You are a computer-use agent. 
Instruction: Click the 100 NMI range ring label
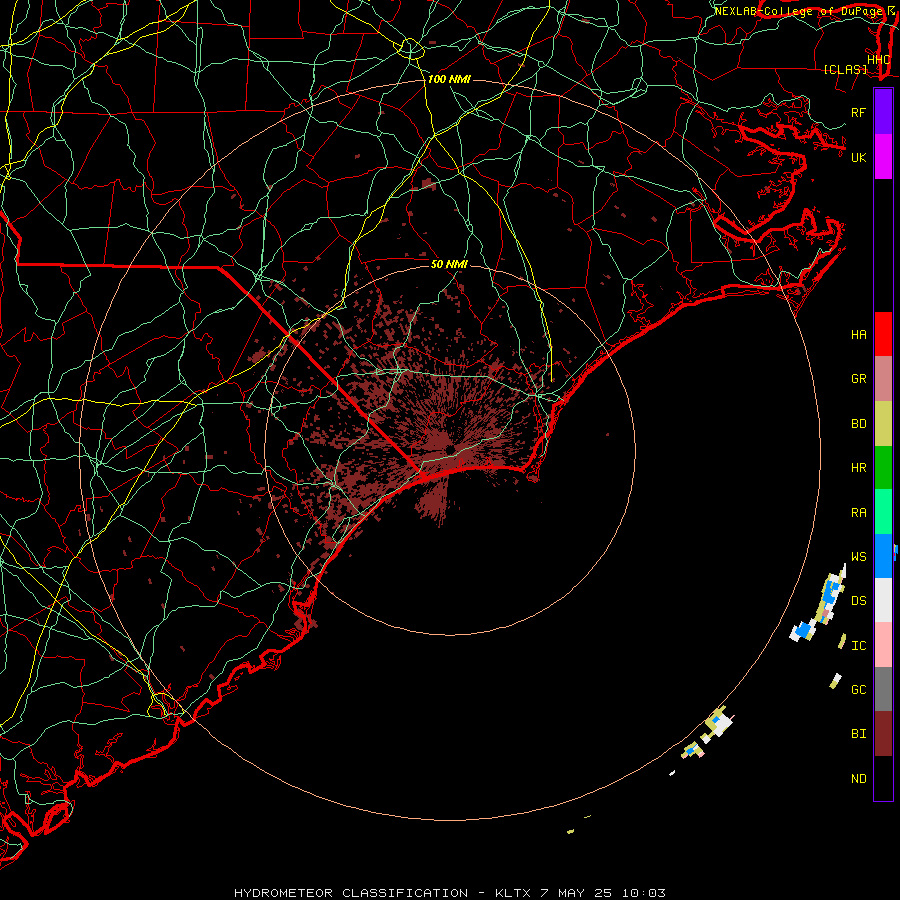[449, 79]
